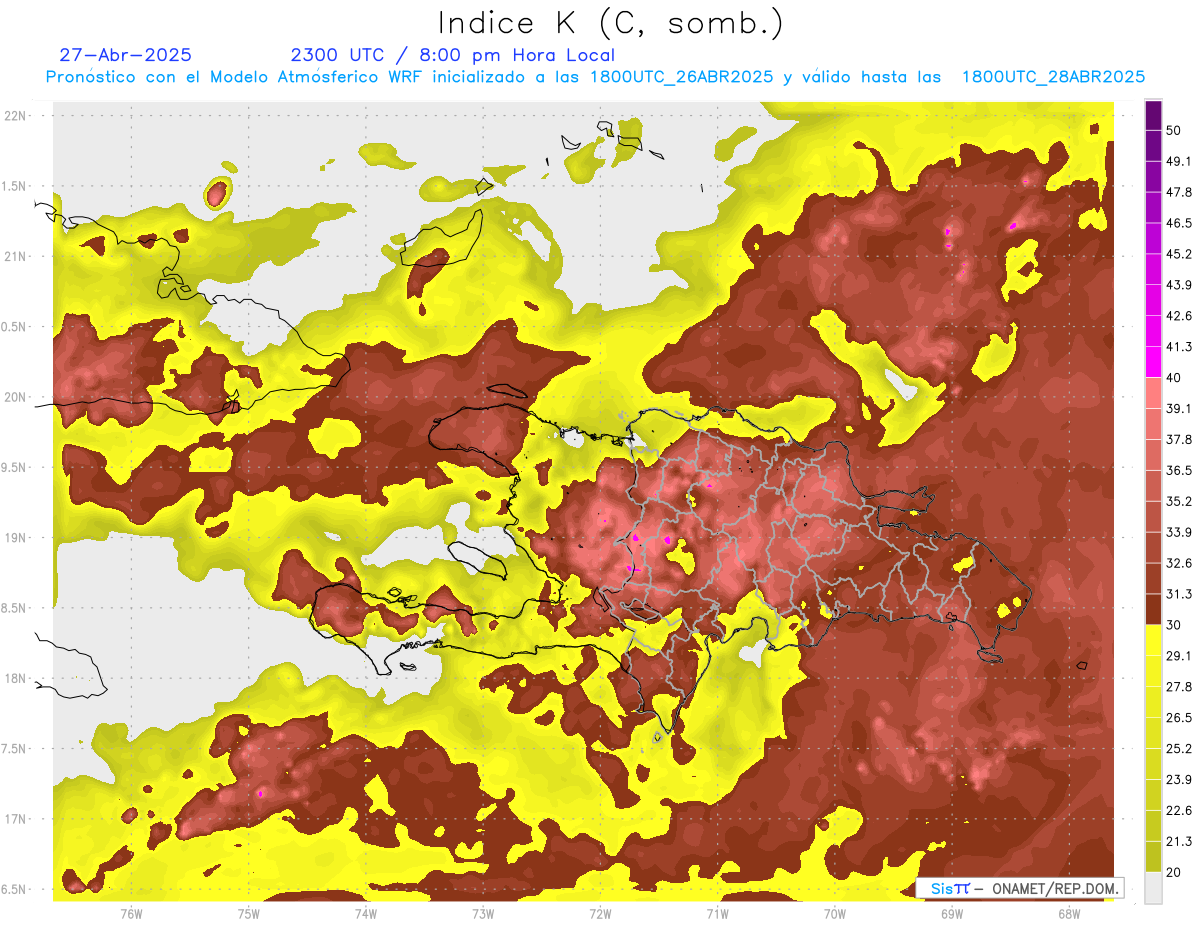Click the "73W" longitude label
Screen dimensions: 1200x927
pyautogui.click(x=483, y=913)
